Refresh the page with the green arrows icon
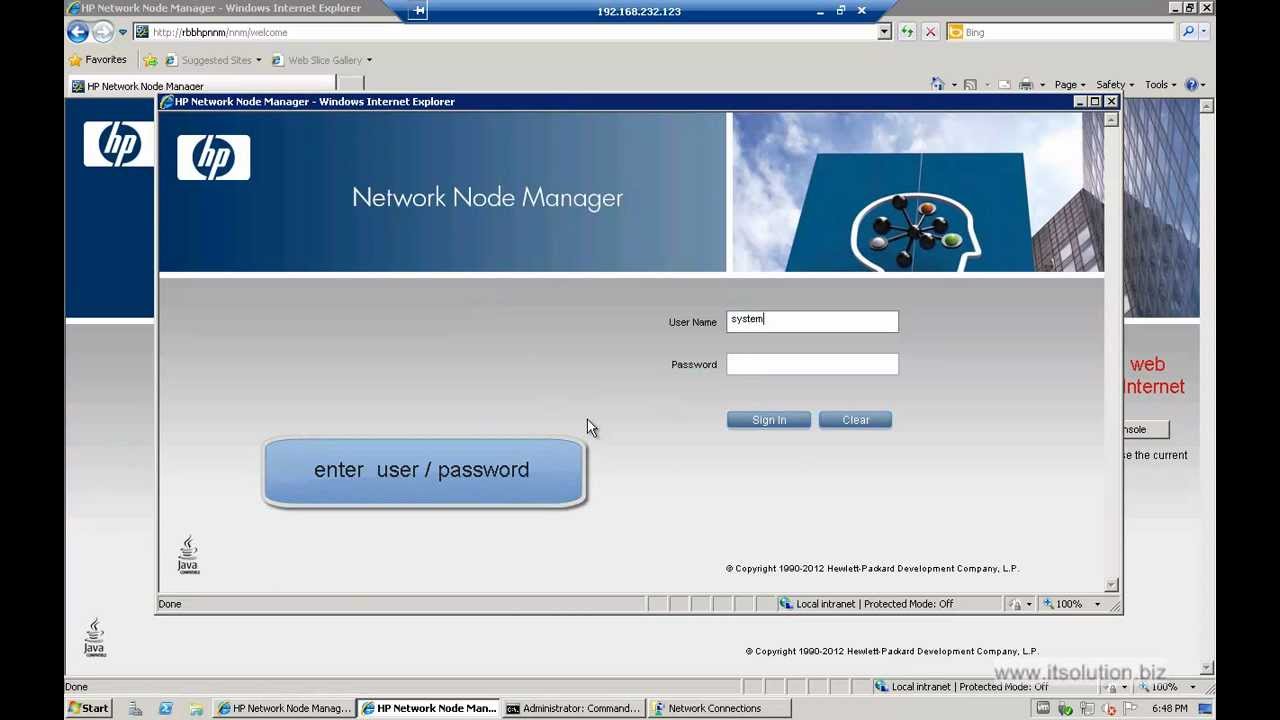 tap(906, 32)
